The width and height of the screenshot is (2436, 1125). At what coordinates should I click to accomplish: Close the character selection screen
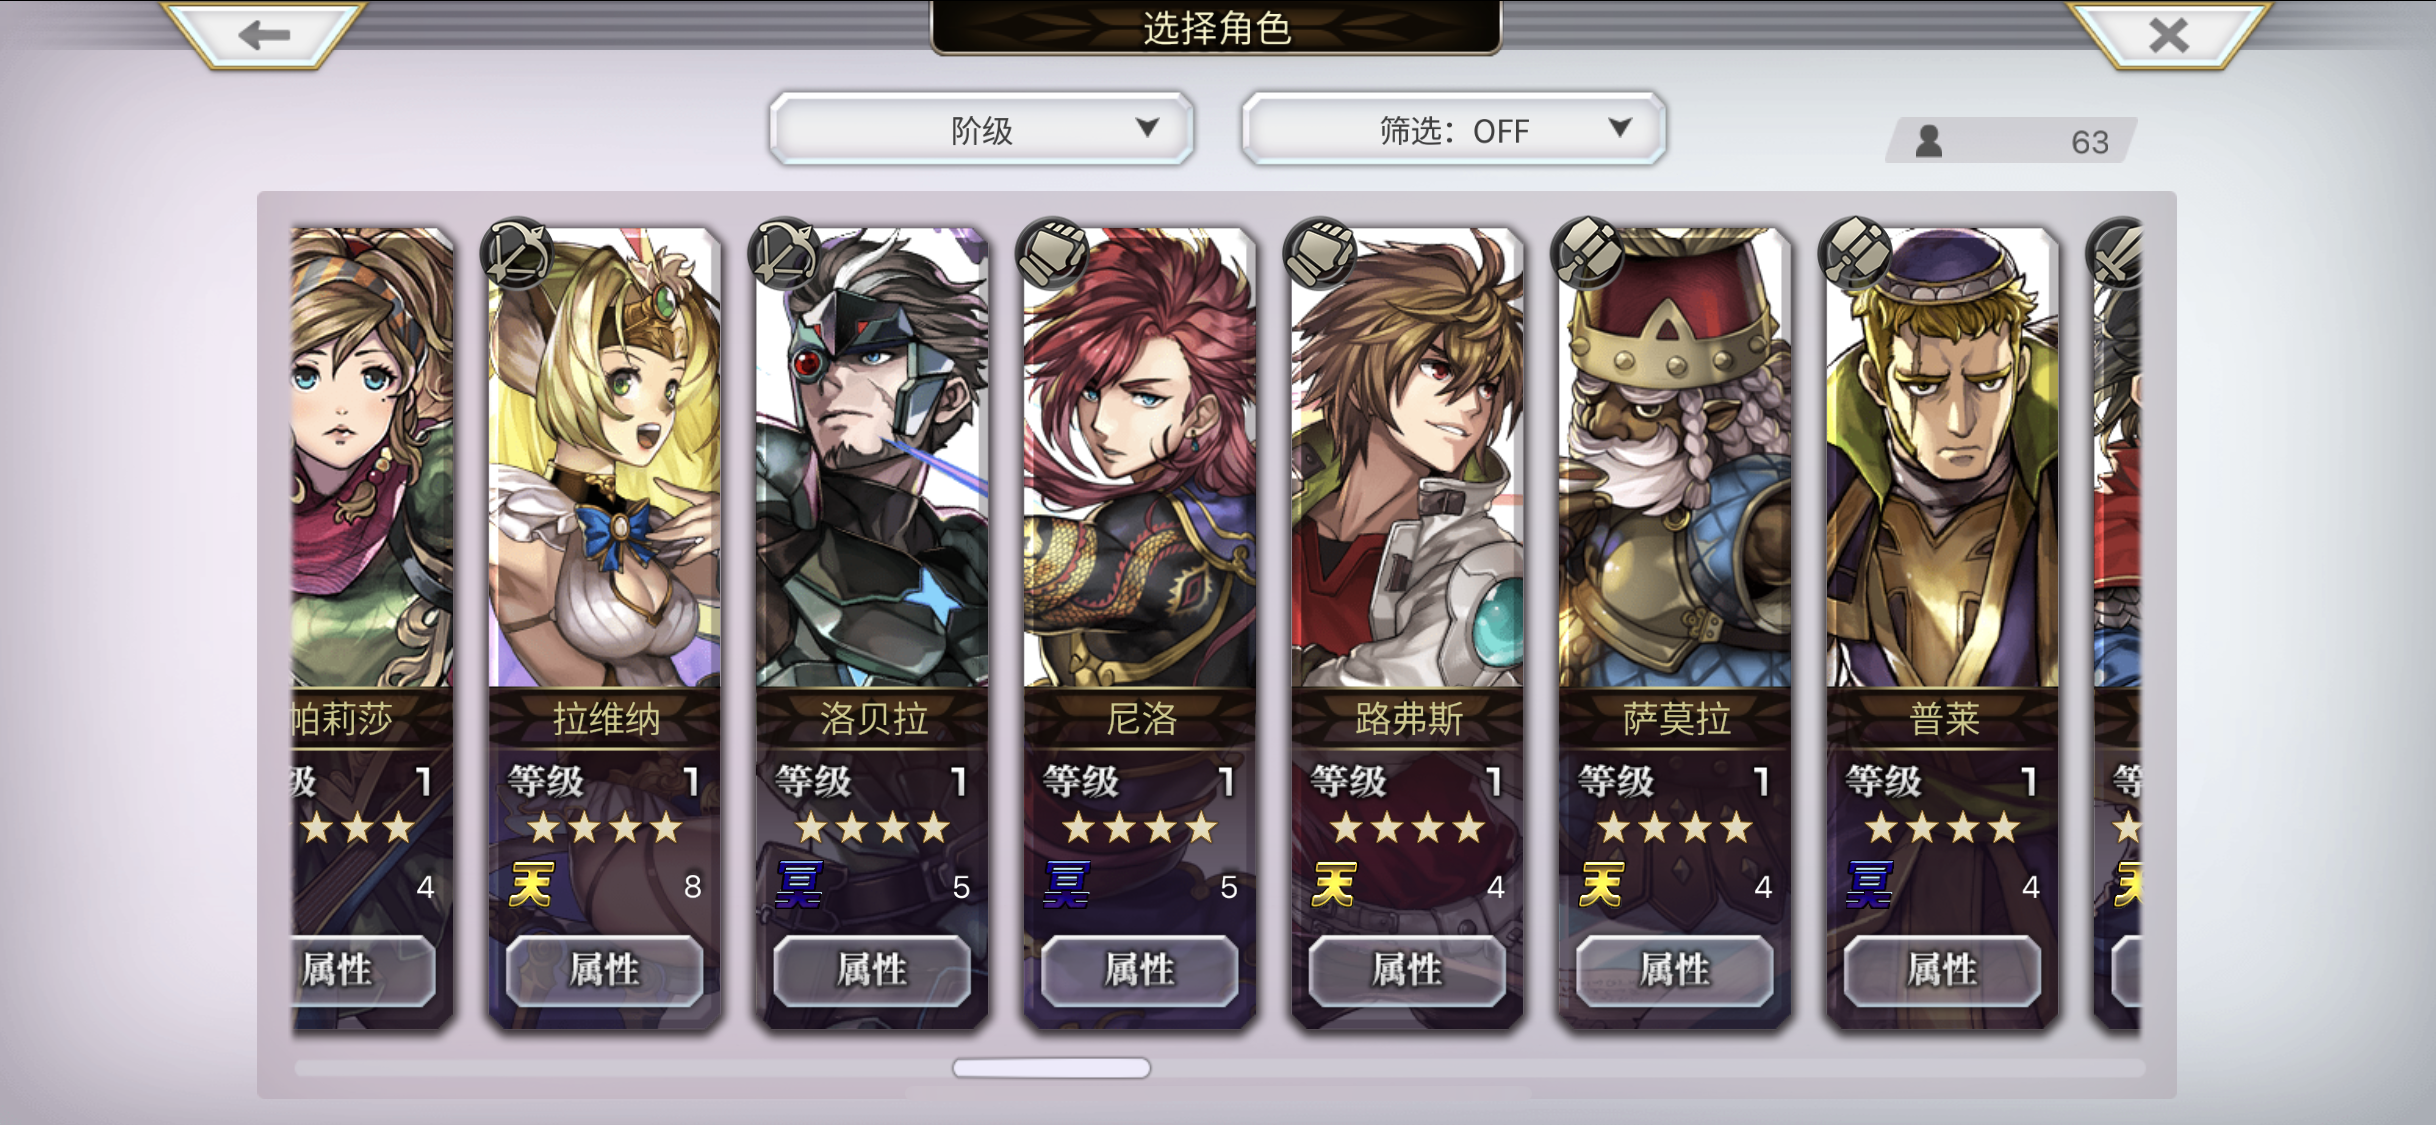point(2168,35)
